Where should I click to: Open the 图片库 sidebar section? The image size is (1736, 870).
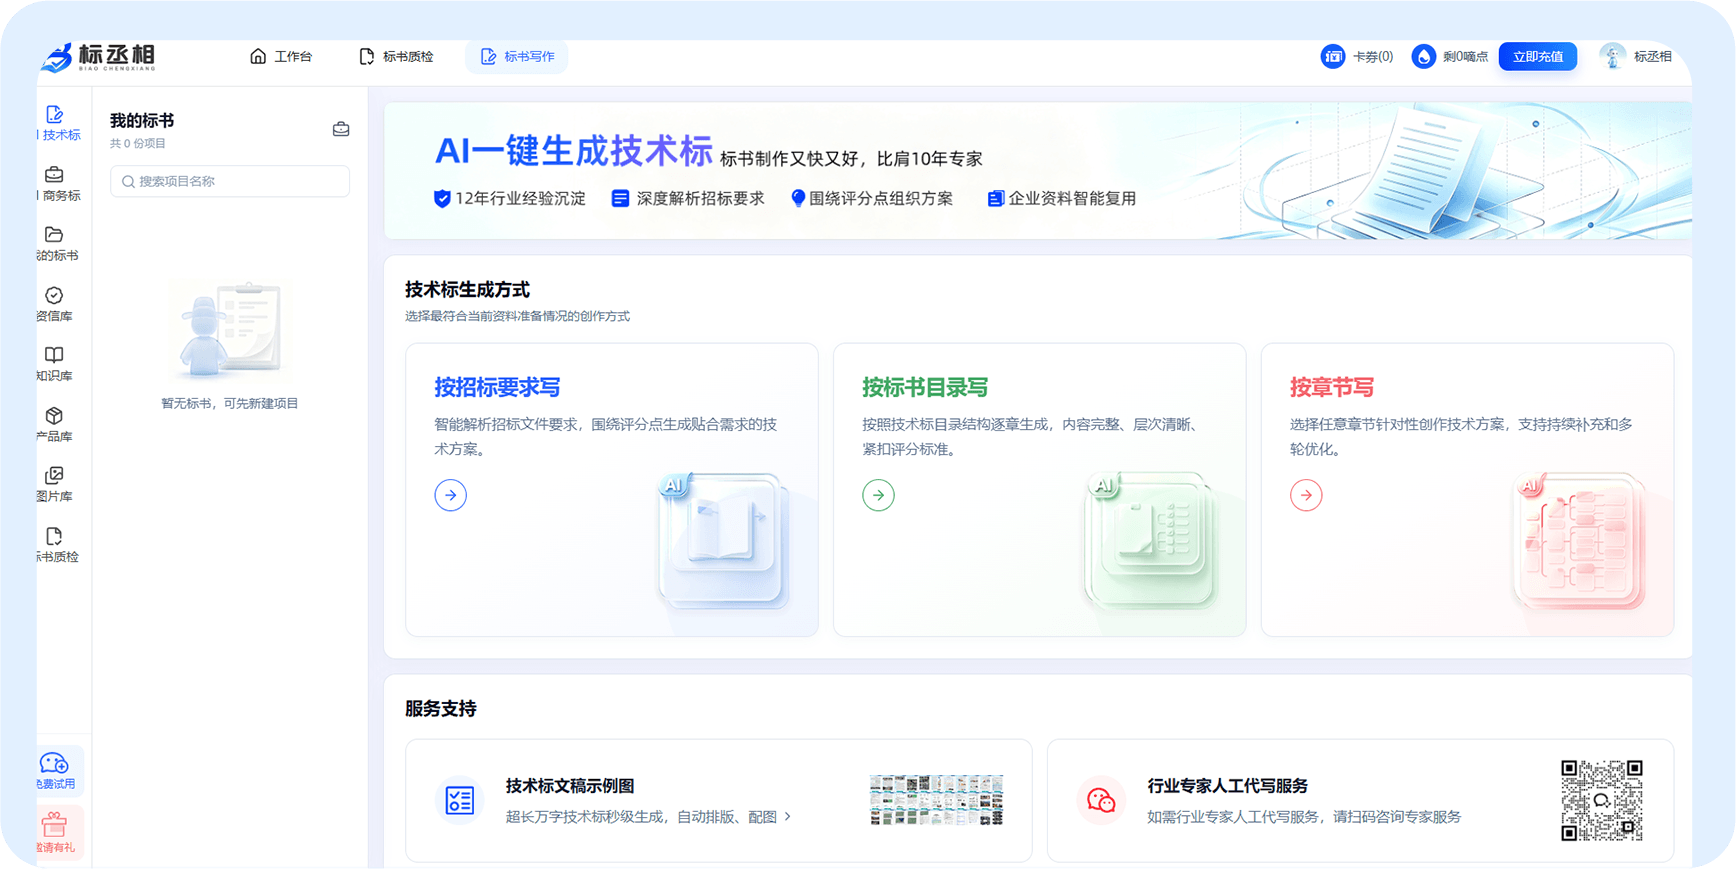tap(56, 484)
